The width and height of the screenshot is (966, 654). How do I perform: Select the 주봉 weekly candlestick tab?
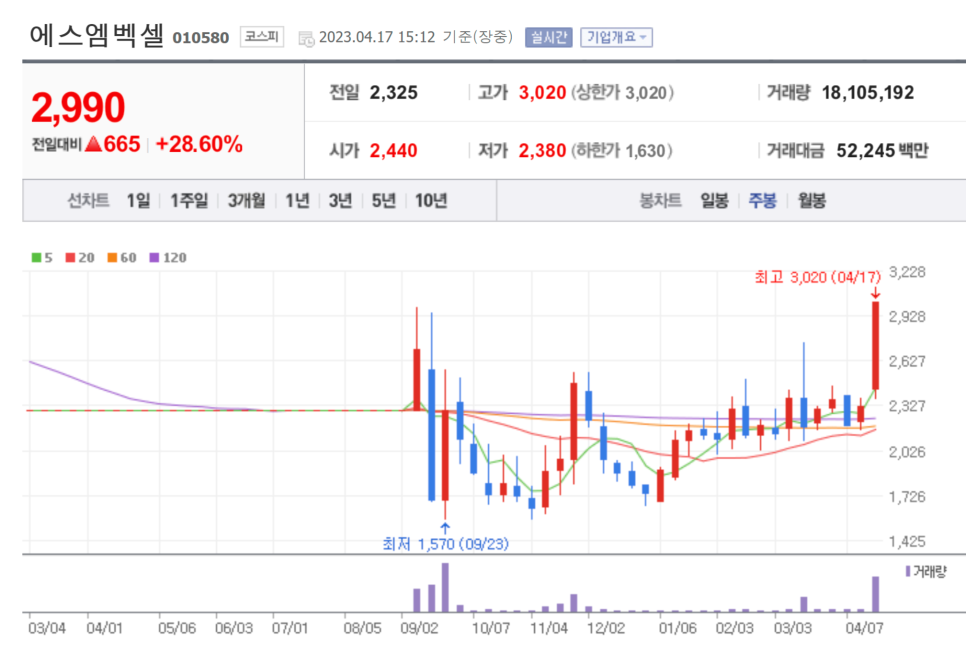pyautogui.click(x=763, y=201)
